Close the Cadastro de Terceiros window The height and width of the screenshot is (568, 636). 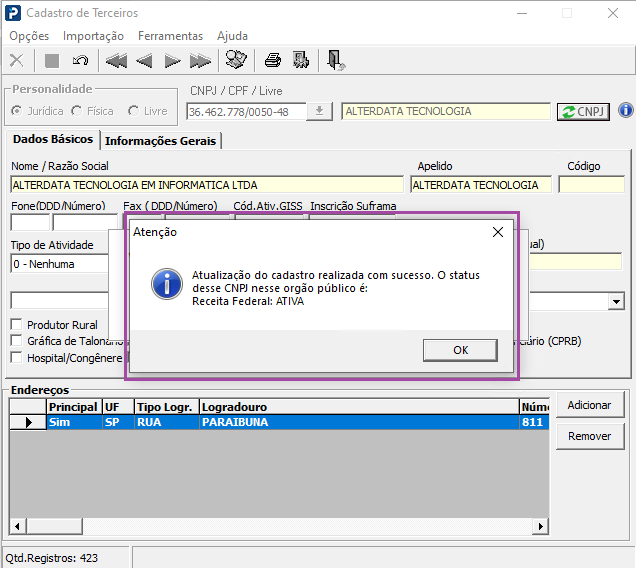(x=613, y=13)
